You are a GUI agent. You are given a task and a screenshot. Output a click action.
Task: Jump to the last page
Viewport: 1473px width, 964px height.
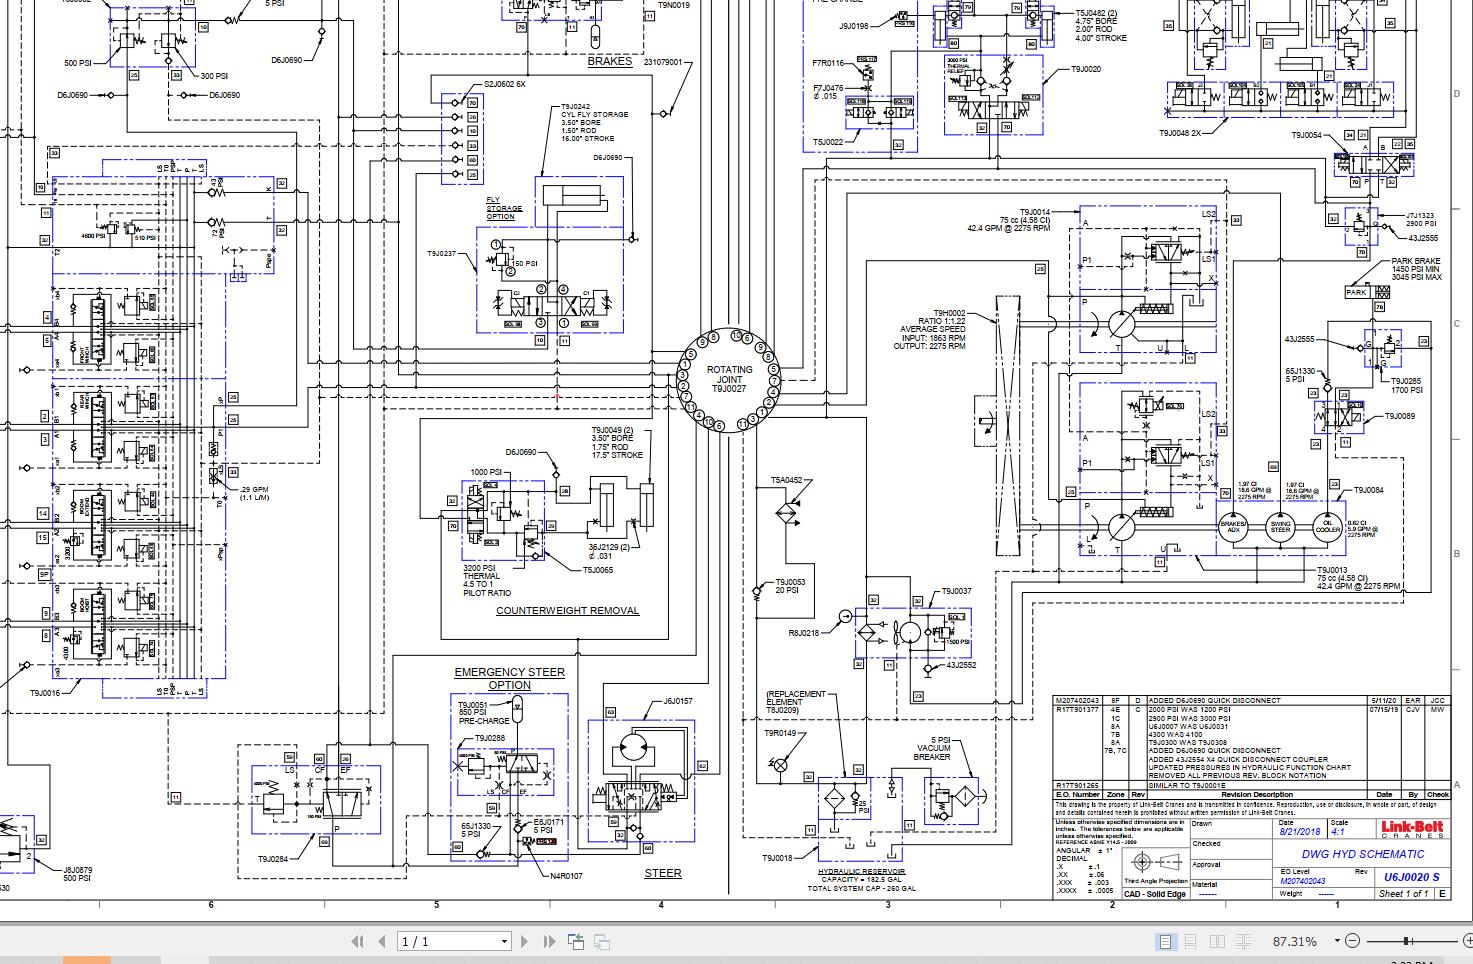click(x=548, y=941)
